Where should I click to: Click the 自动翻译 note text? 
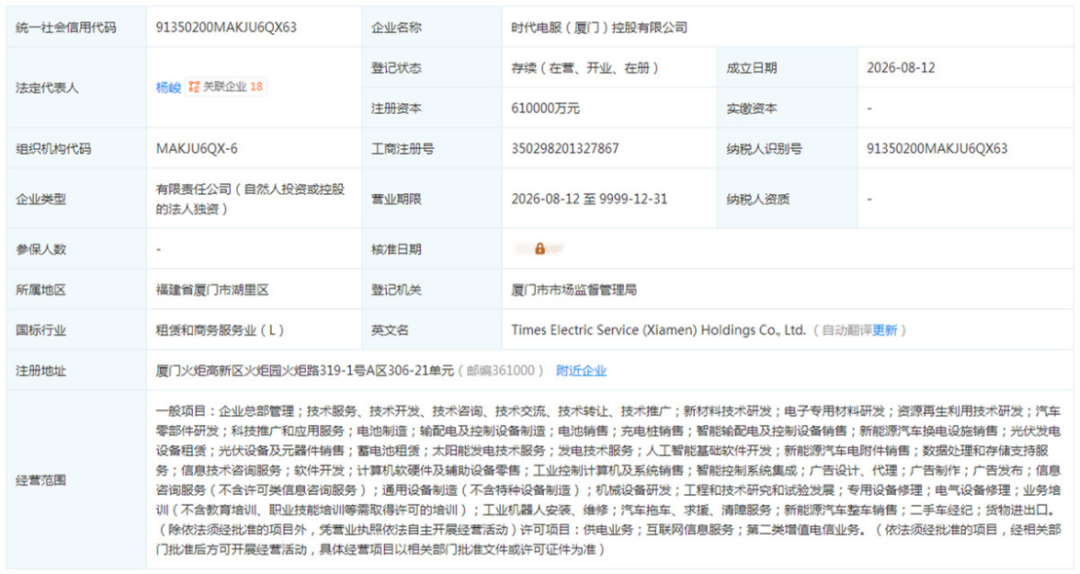(x=847, y=330)
